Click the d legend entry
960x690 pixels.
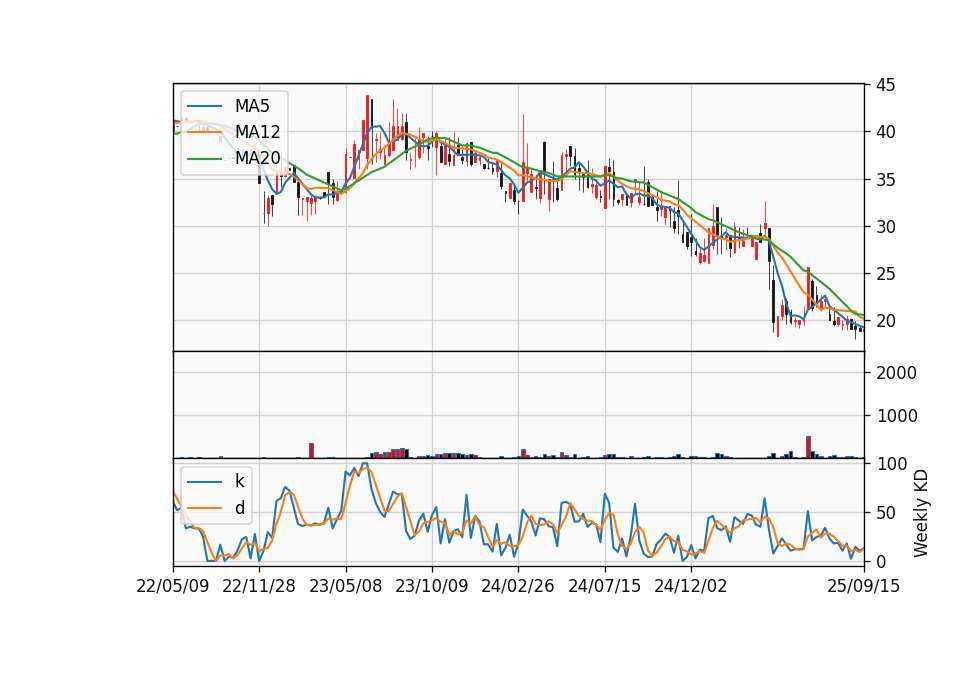240,508
